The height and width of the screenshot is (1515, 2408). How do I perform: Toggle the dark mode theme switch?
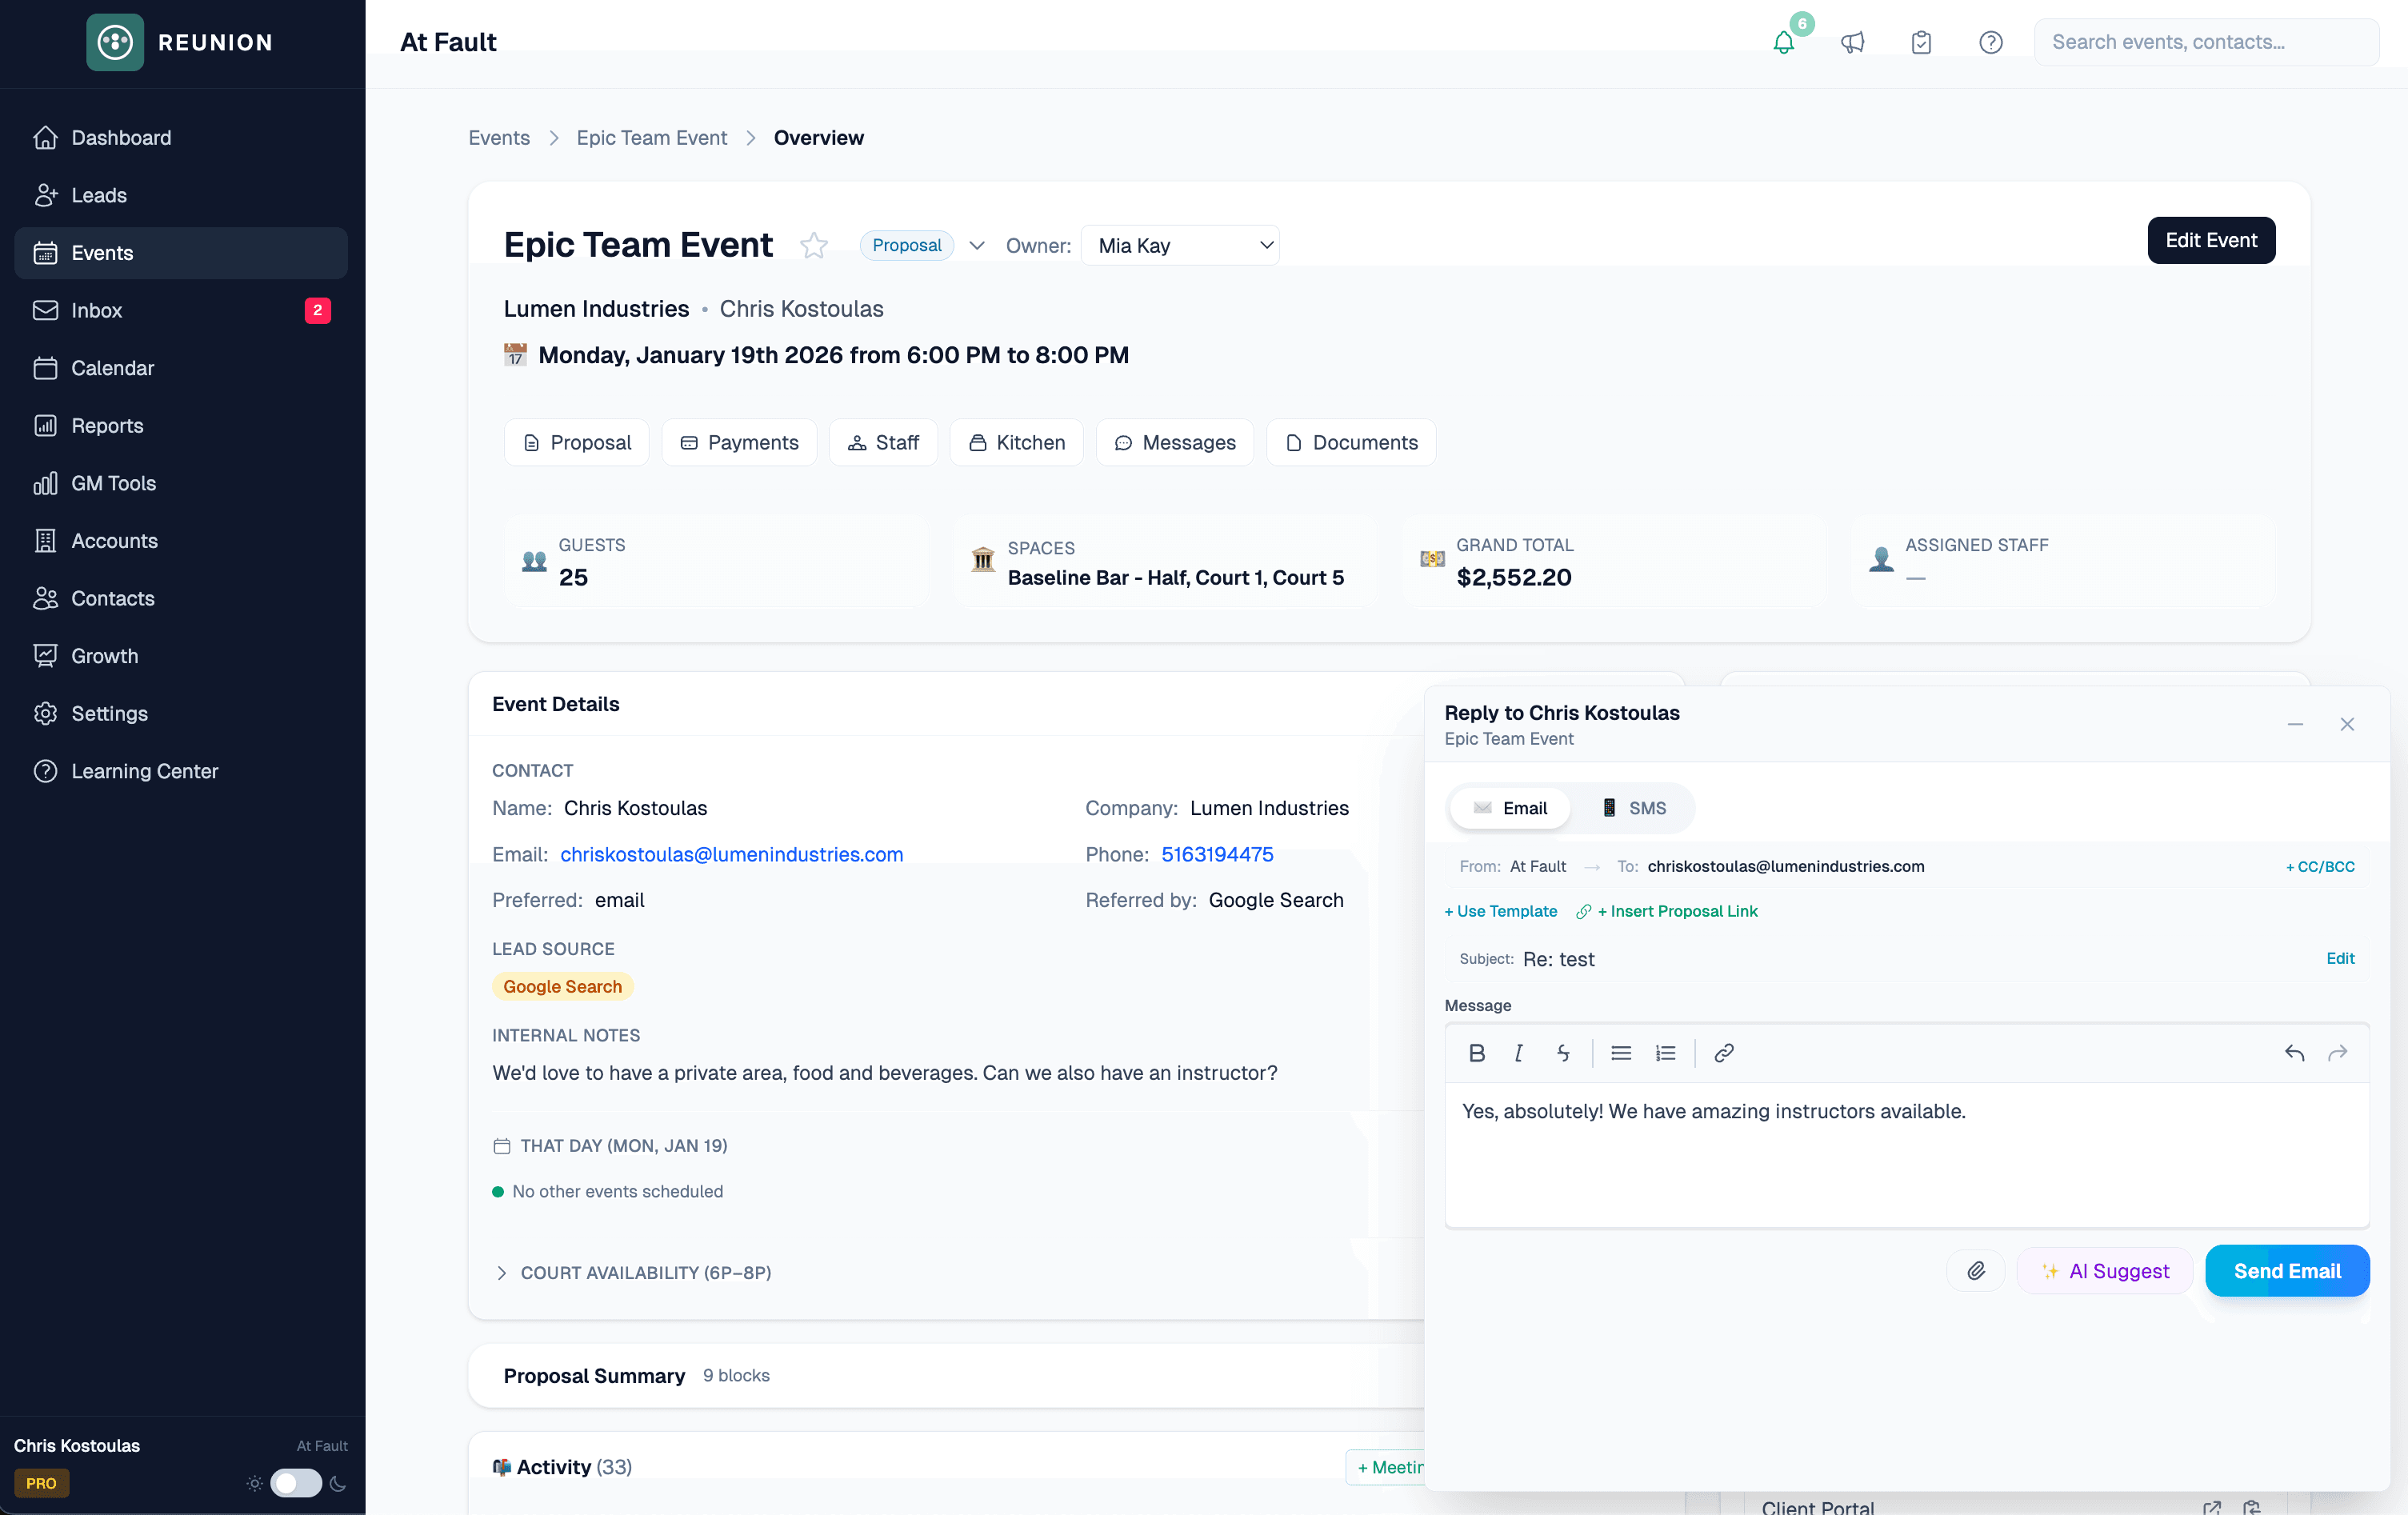[x=296, y=1484]
